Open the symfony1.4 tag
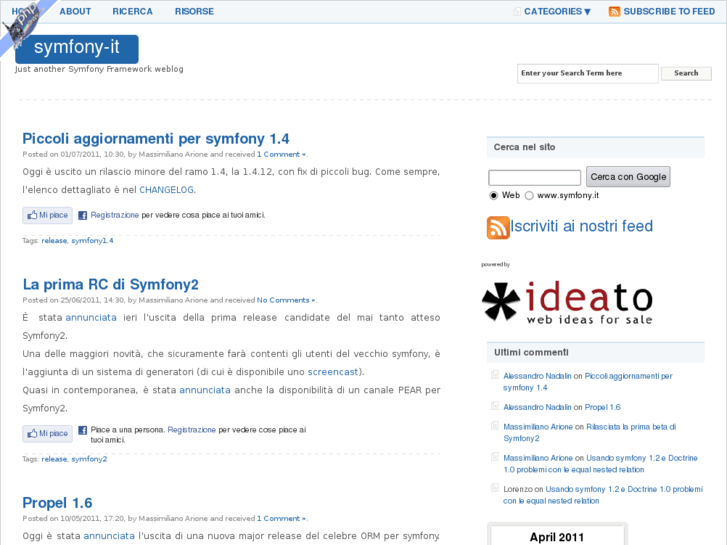 (x=92, y=241)
